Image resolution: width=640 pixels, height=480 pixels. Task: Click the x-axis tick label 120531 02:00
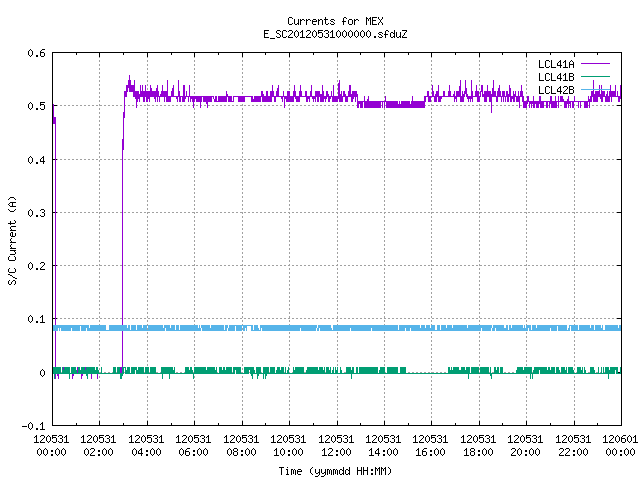tap(98, 446)
